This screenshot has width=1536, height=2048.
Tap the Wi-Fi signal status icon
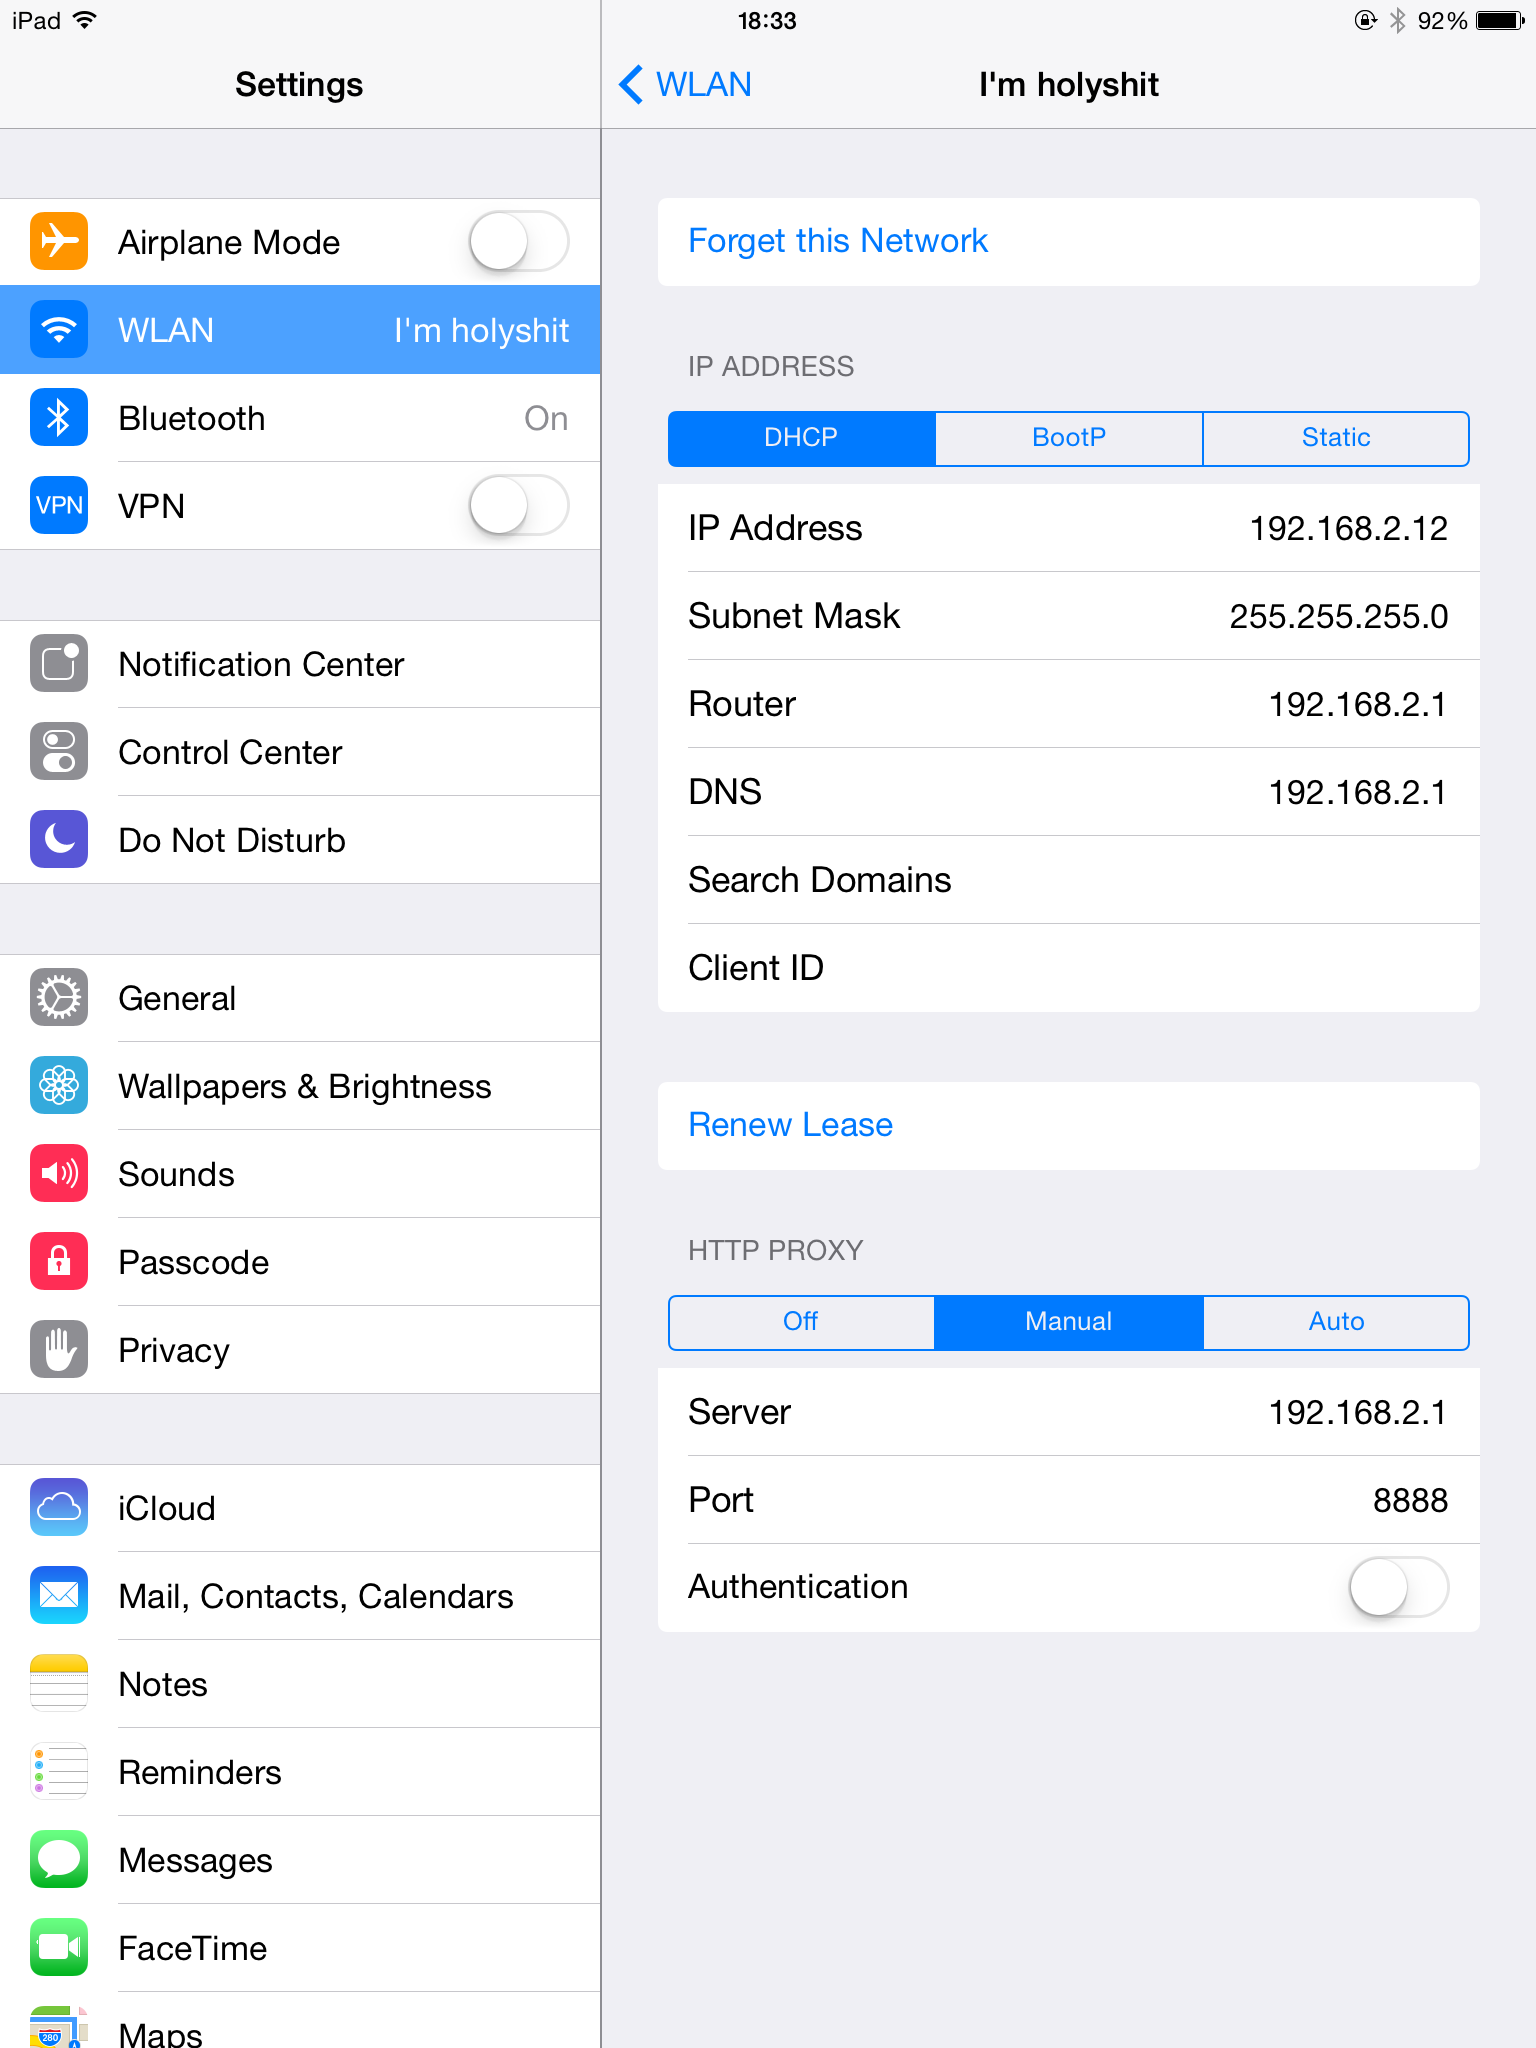click(85, 20)
